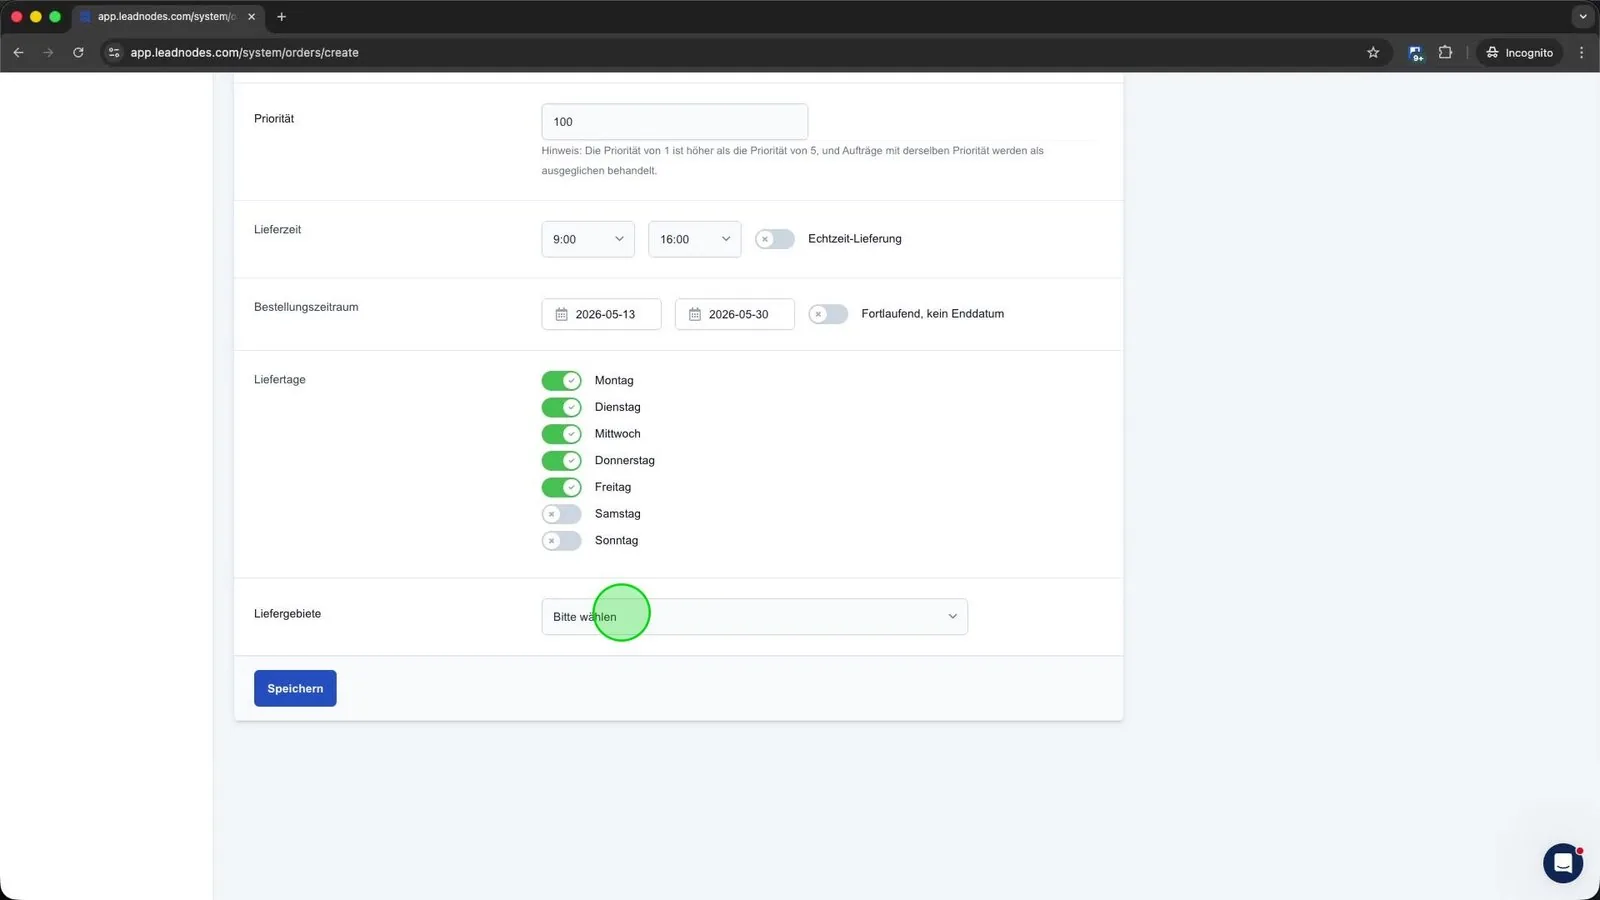This screenshot has height=900, width=1600.
Task: Enable Echtzeit-Lieferung toggle
Action: 774,239
